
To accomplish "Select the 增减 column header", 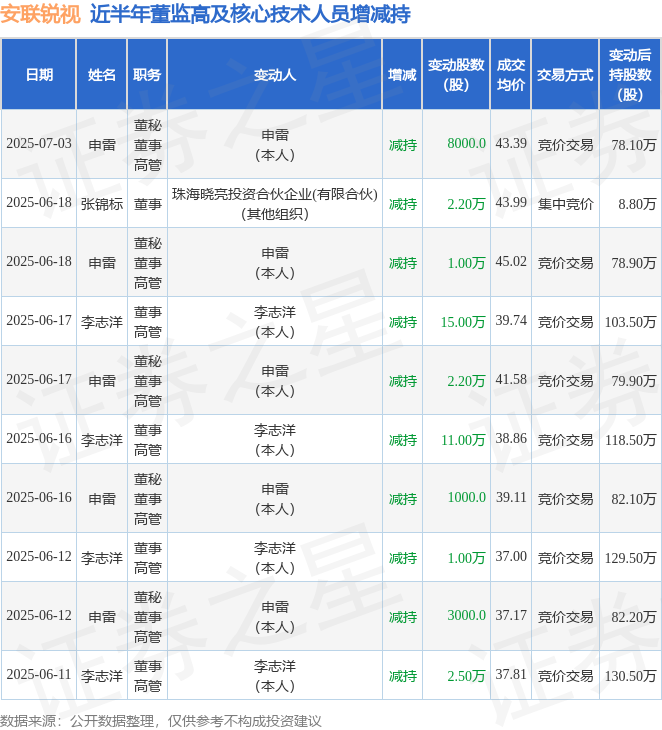I will tap(402, 75).
